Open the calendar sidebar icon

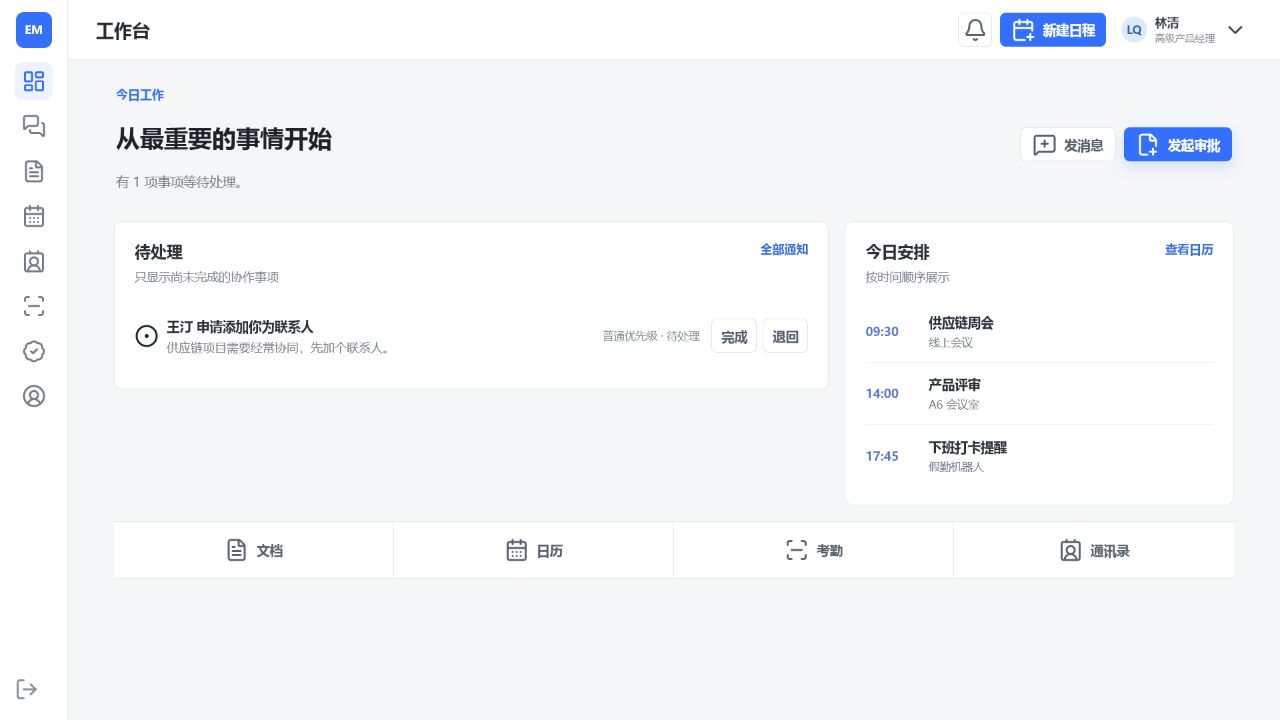tap(34, 216)
